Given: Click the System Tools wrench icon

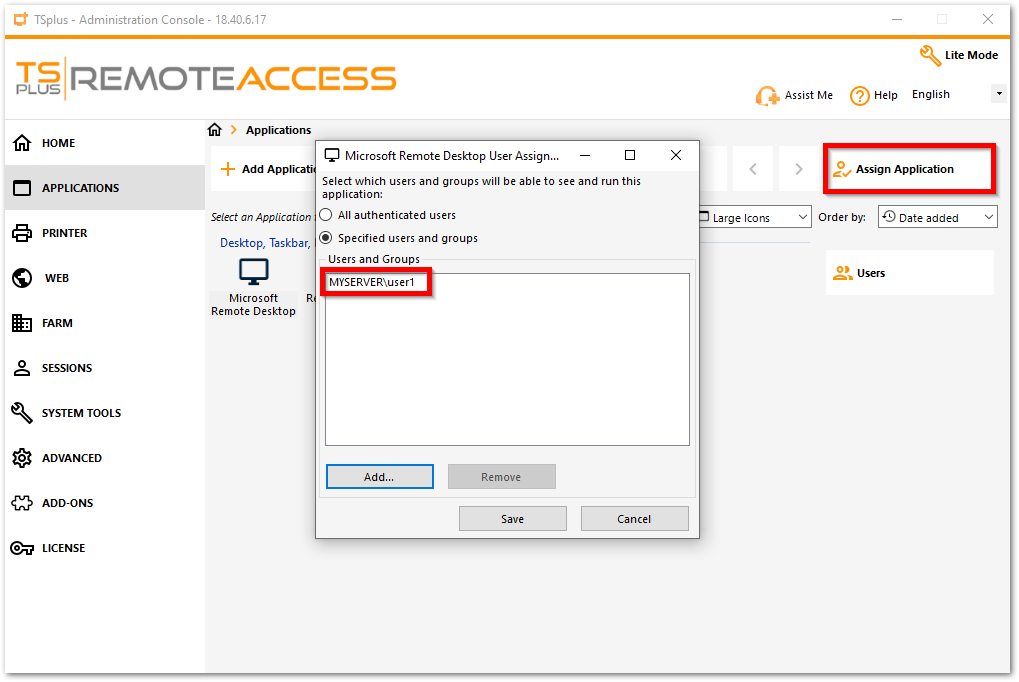Looking at the screenshot, I should 22,413.
